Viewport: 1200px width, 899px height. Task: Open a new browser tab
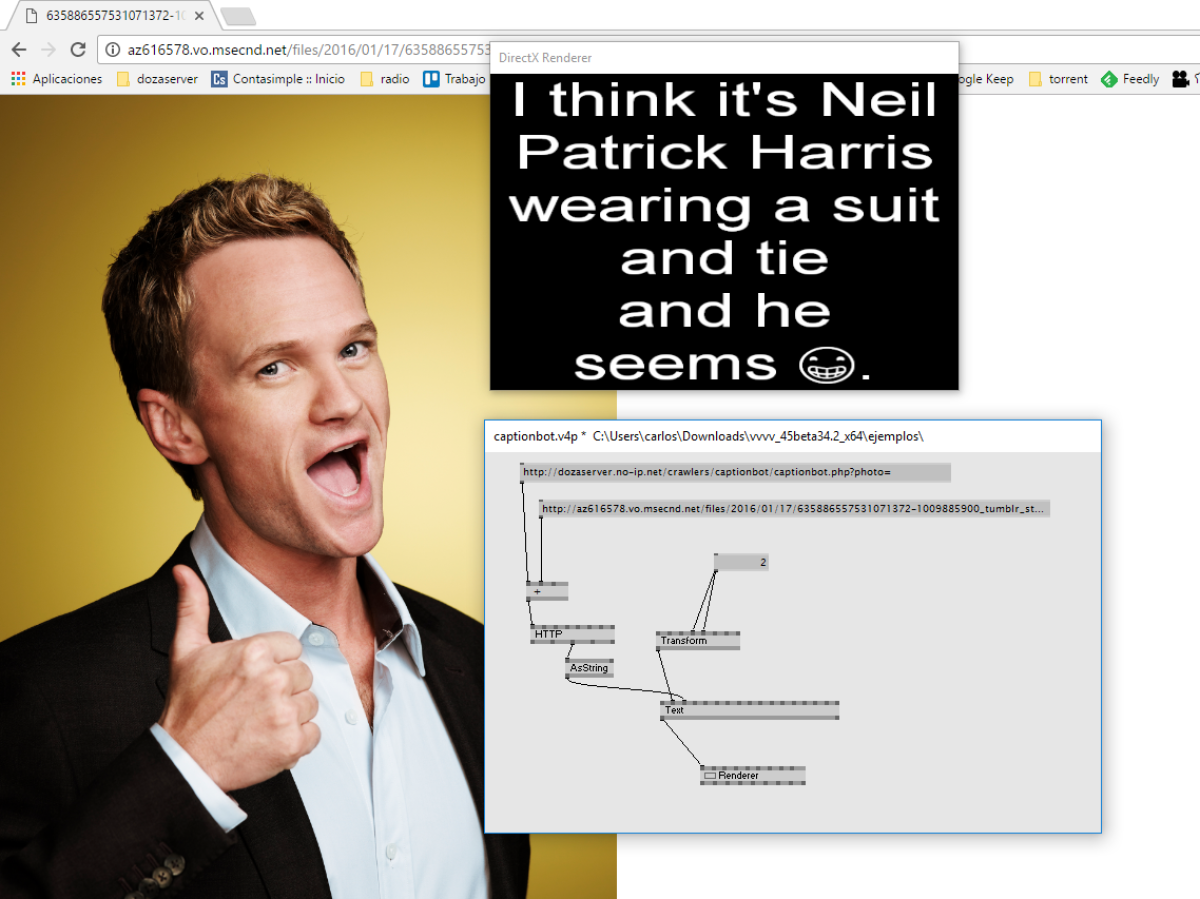click(237, 16)
